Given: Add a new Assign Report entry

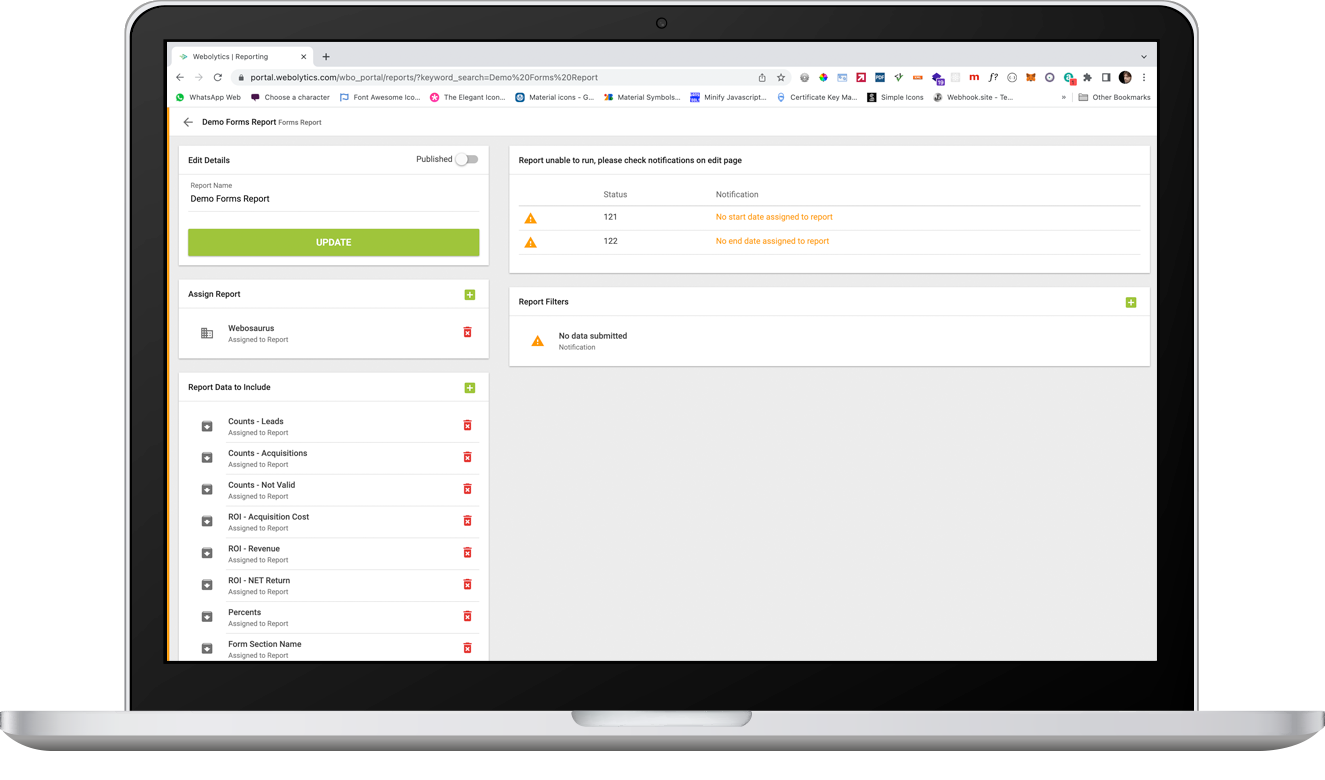Looking at the screenshot, I should tap(469, 295).
